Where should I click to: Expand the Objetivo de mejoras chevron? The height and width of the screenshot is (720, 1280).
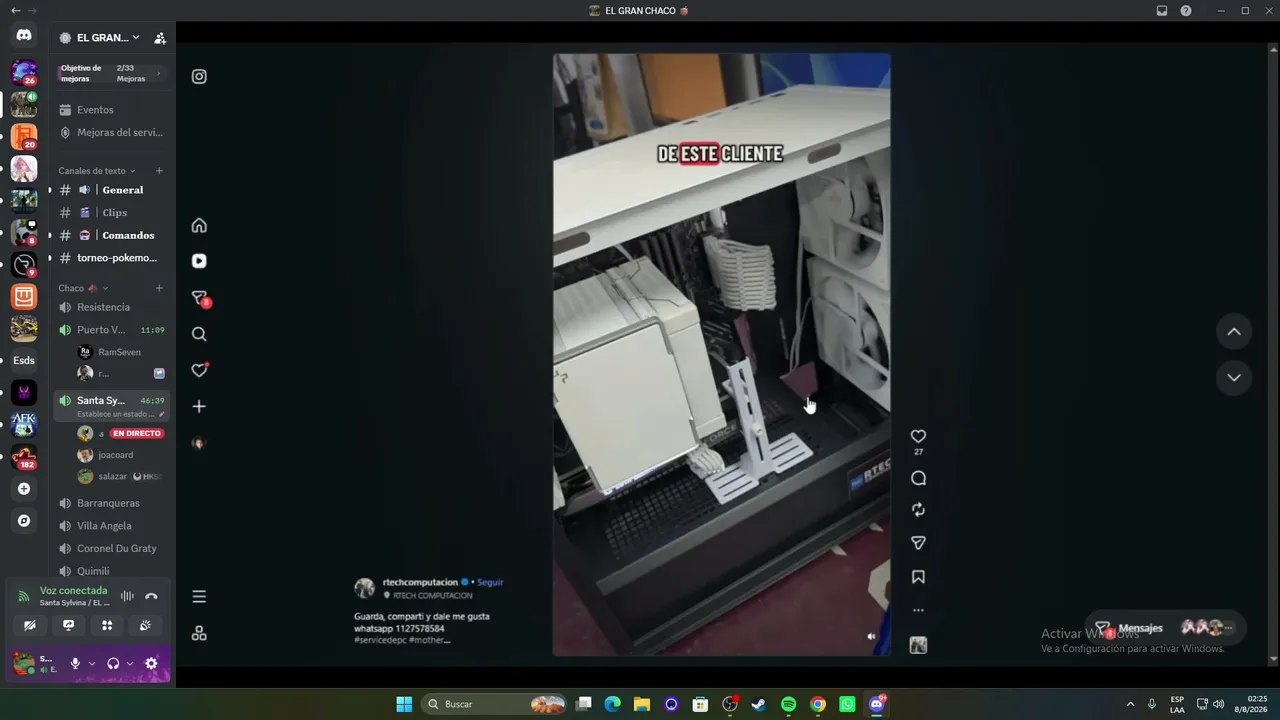point(158,73)
